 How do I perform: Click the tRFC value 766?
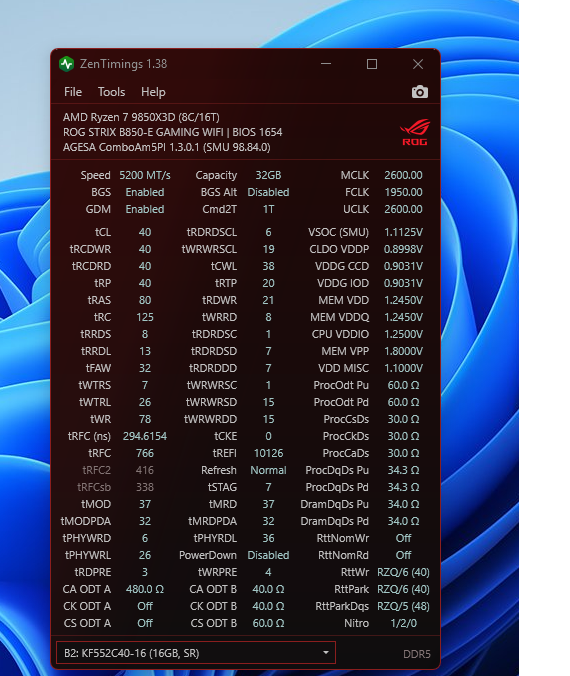pyautogui.click(x=145, y=453)
